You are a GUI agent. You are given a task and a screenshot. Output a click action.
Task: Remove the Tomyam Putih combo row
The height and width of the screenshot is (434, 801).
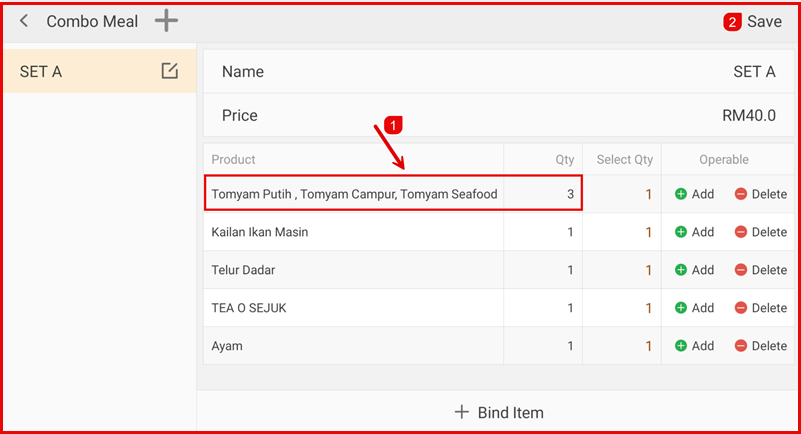[760, 194]
